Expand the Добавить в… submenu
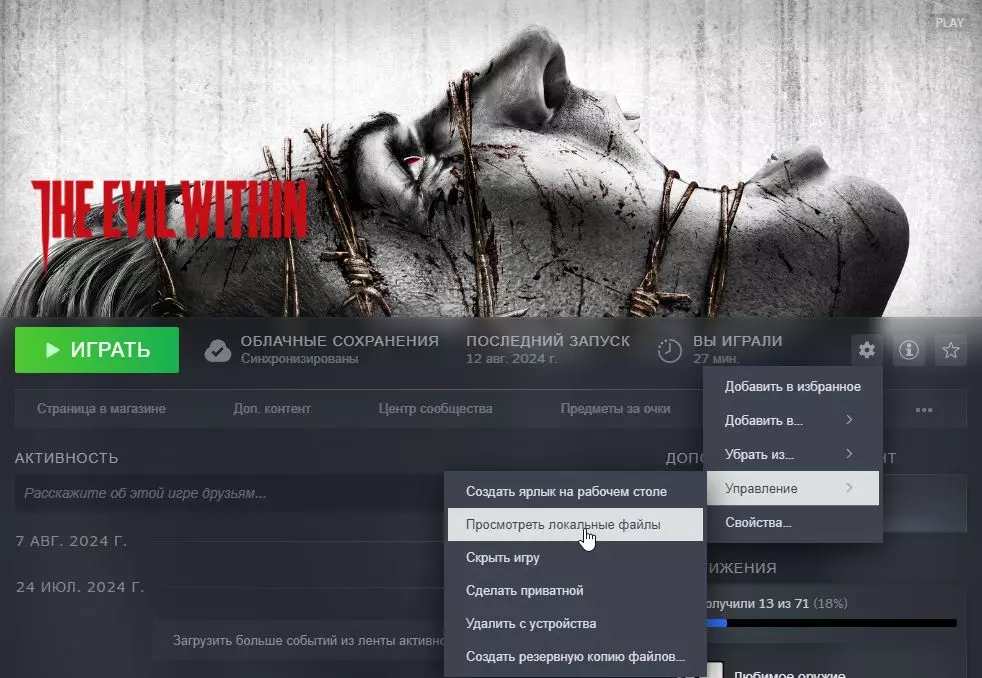982x678 pixels. (792, 421)
